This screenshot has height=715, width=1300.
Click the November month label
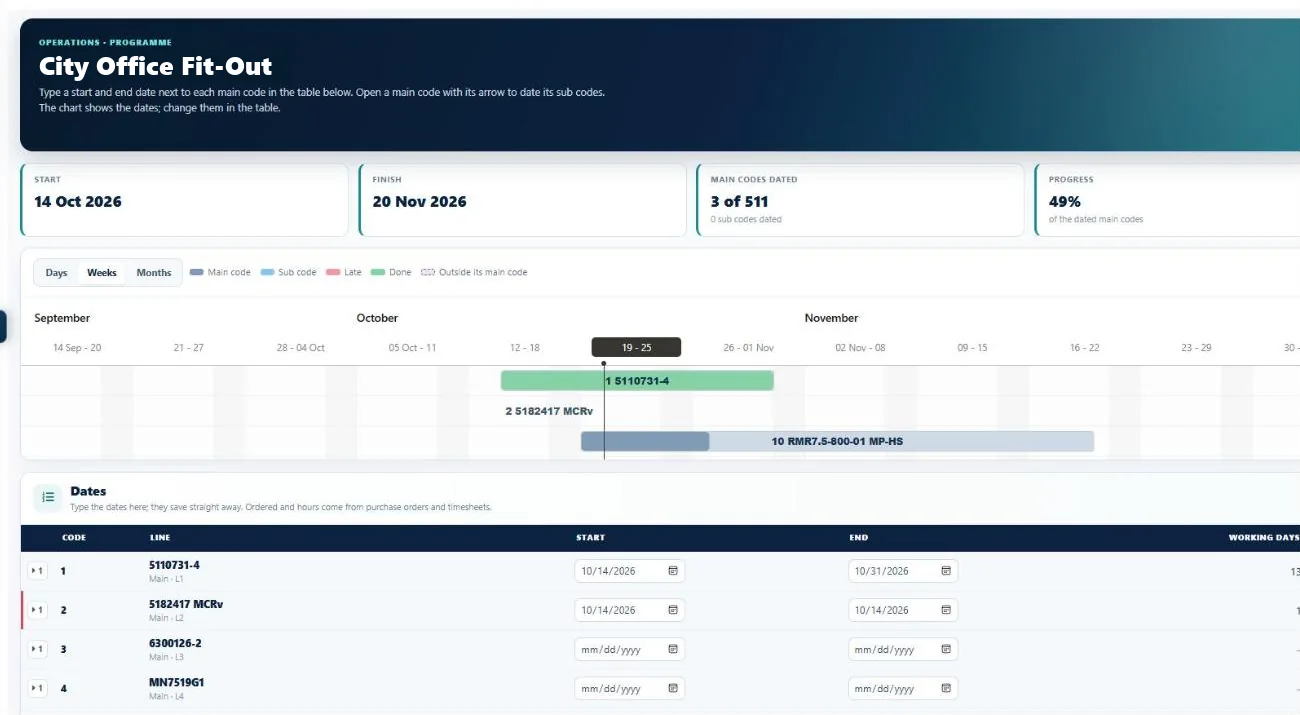pyautogui.click(x=832, y=318)
